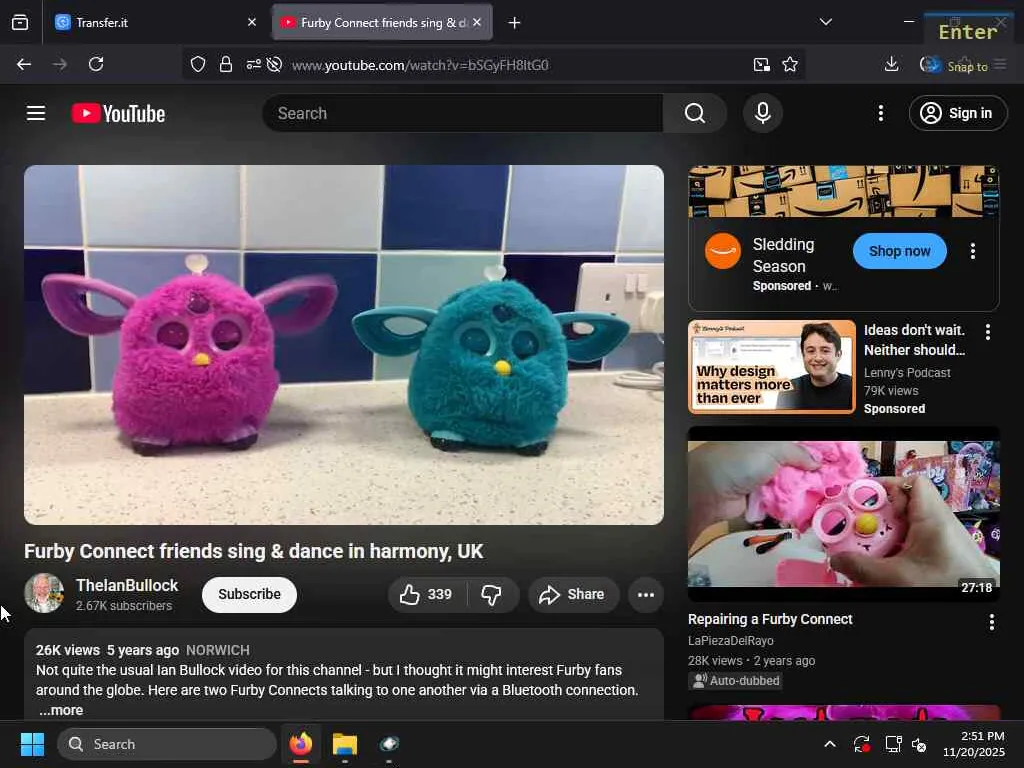Bookmark this page with the star
Viewport: 1024px width, 768px height.
pyautogui.click(x=790, y=64)
